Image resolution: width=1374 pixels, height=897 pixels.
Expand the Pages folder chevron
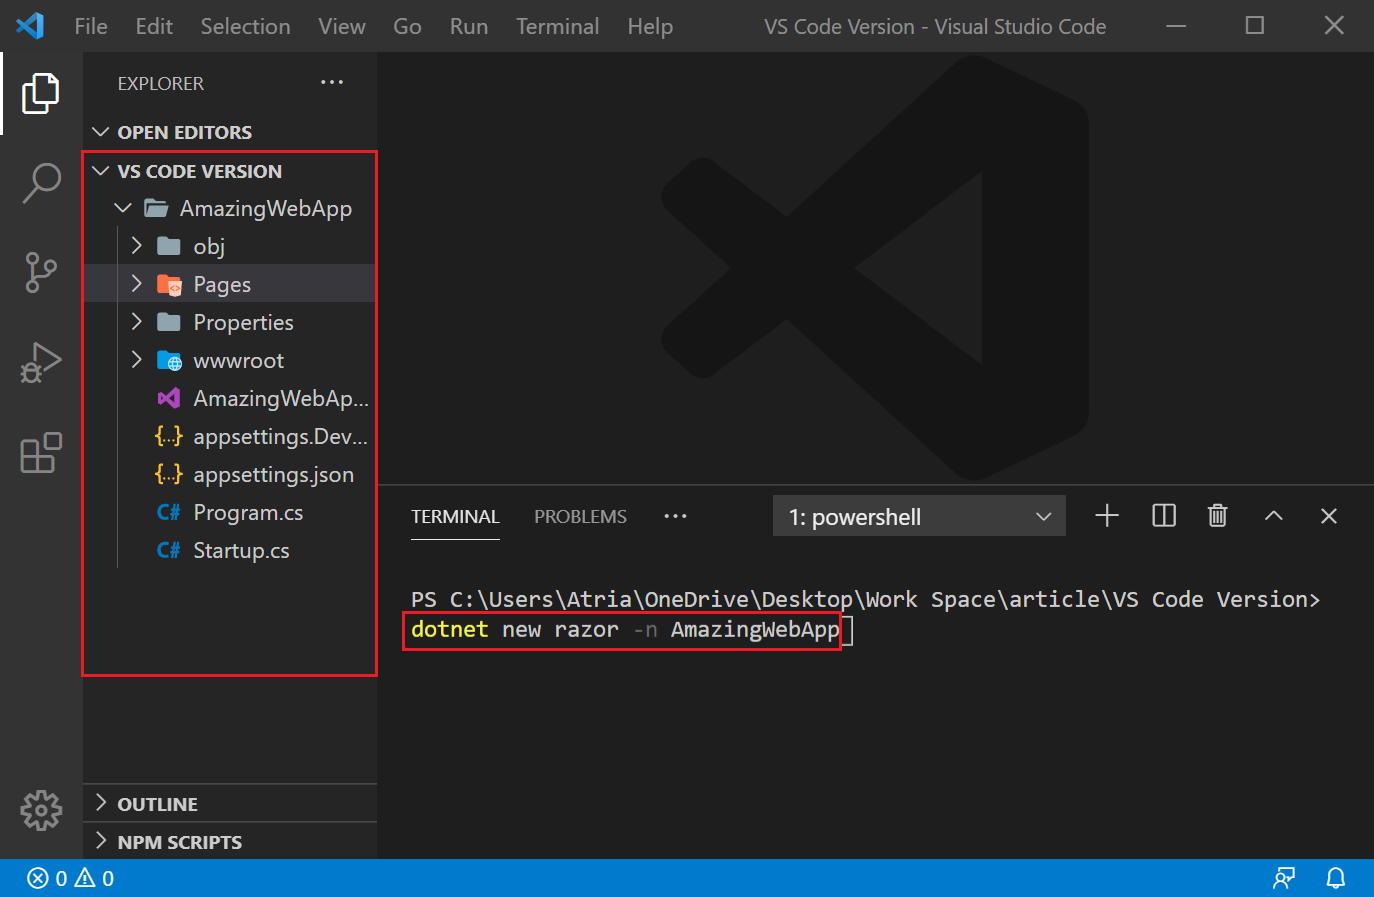[x=137, y=284]
